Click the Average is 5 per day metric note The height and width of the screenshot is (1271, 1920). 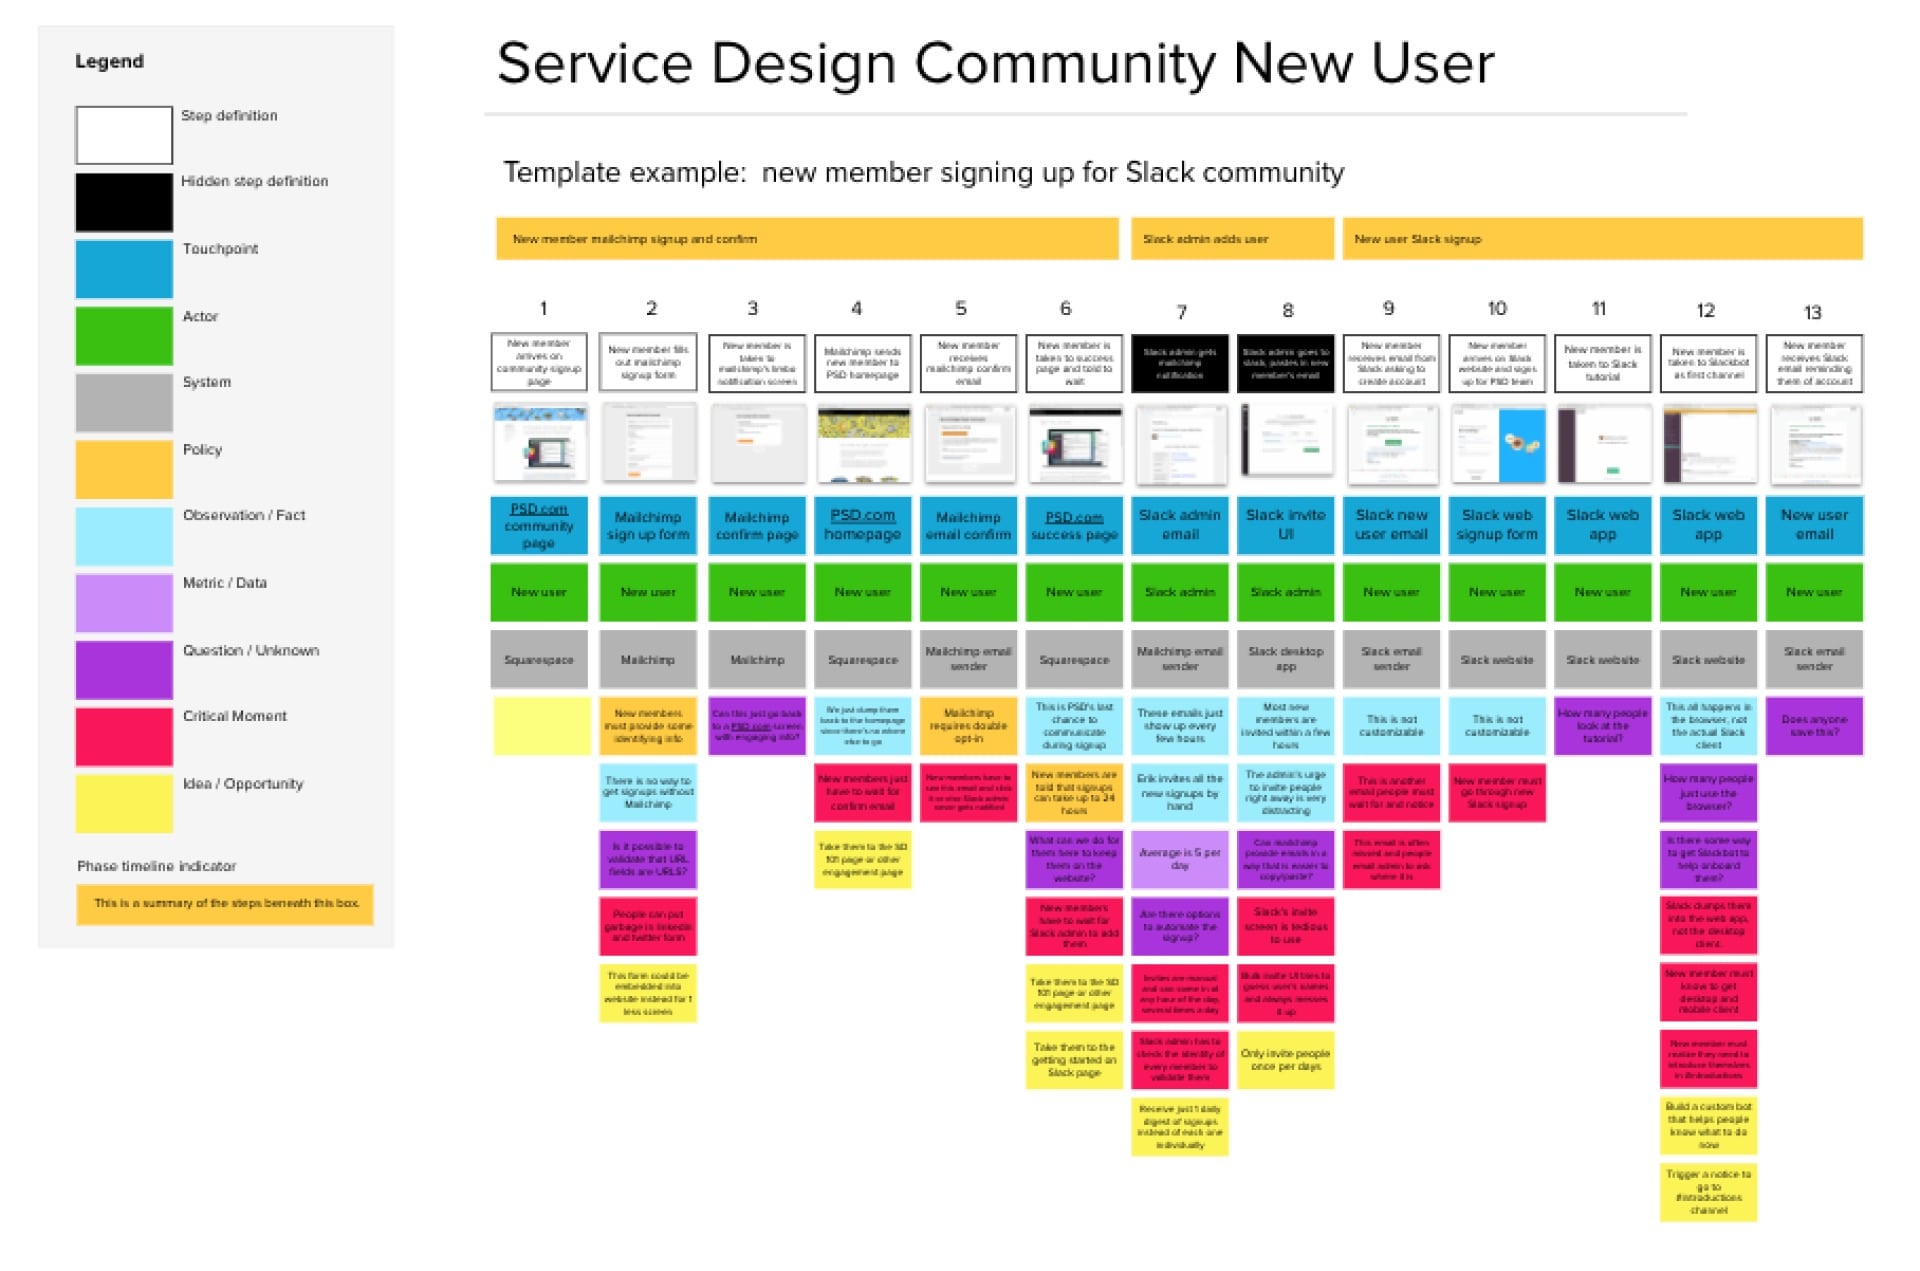coord(1179,858)
